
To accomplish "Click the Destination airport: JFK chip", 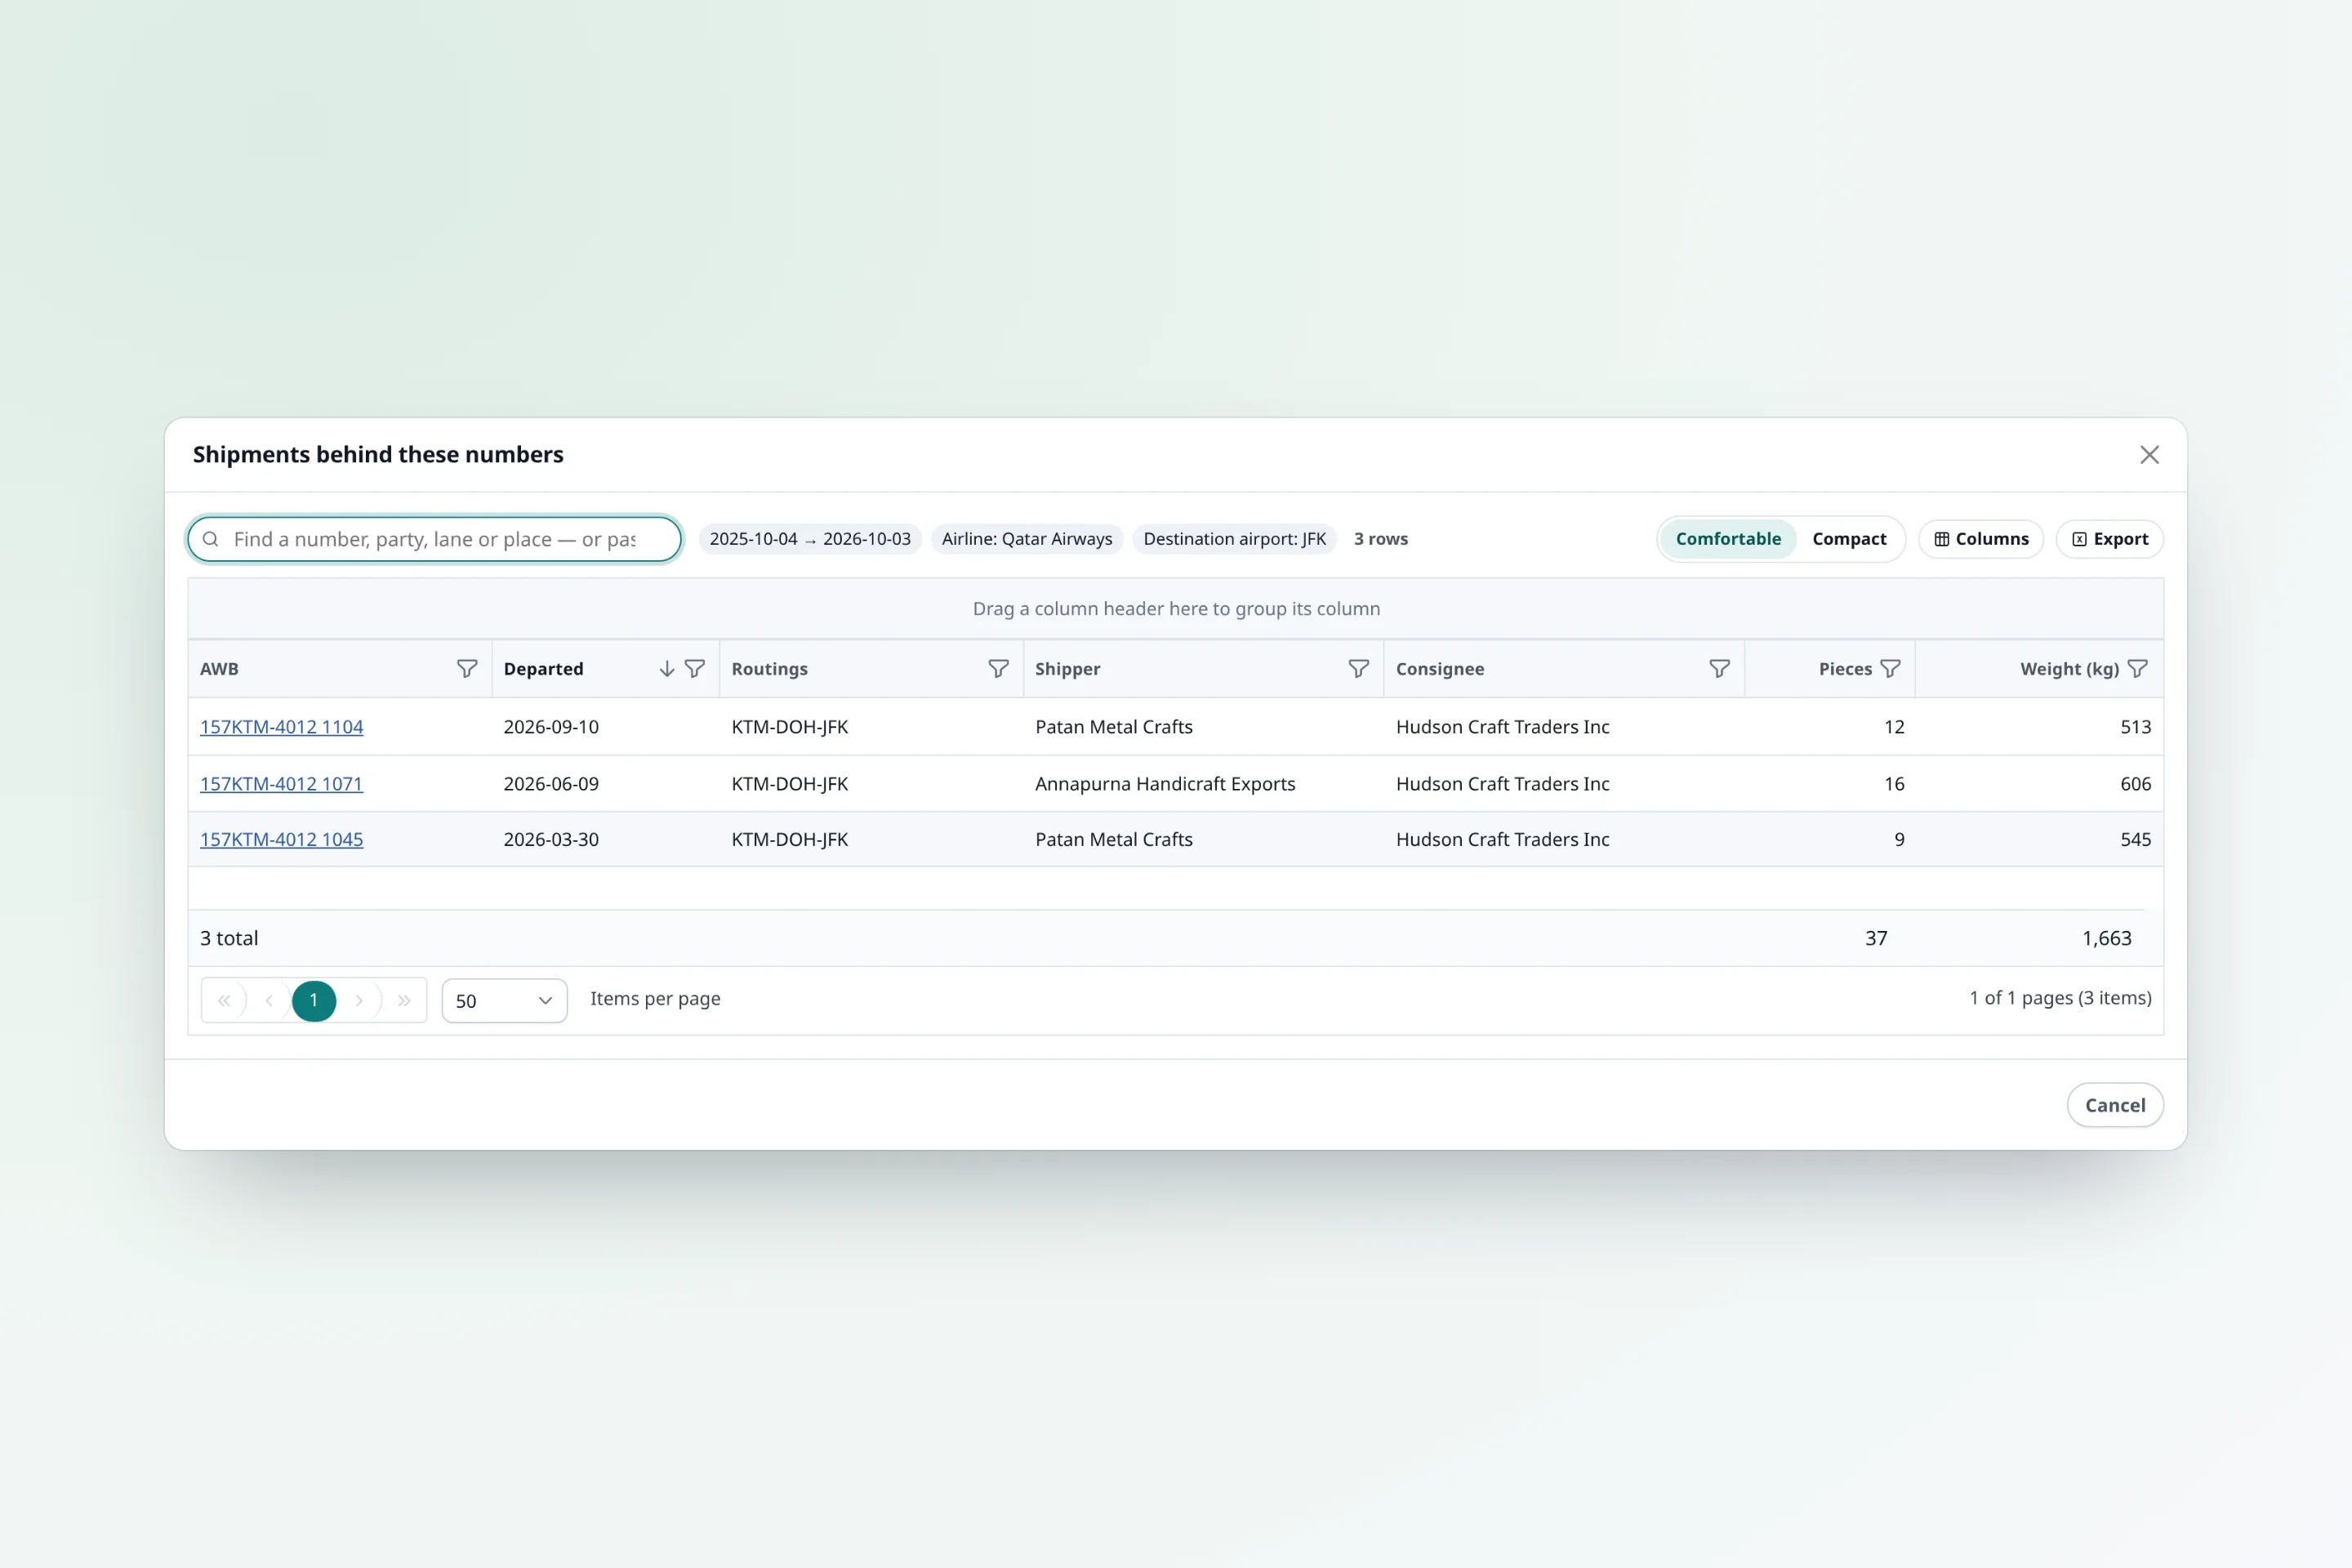I will pos(1234,539).
